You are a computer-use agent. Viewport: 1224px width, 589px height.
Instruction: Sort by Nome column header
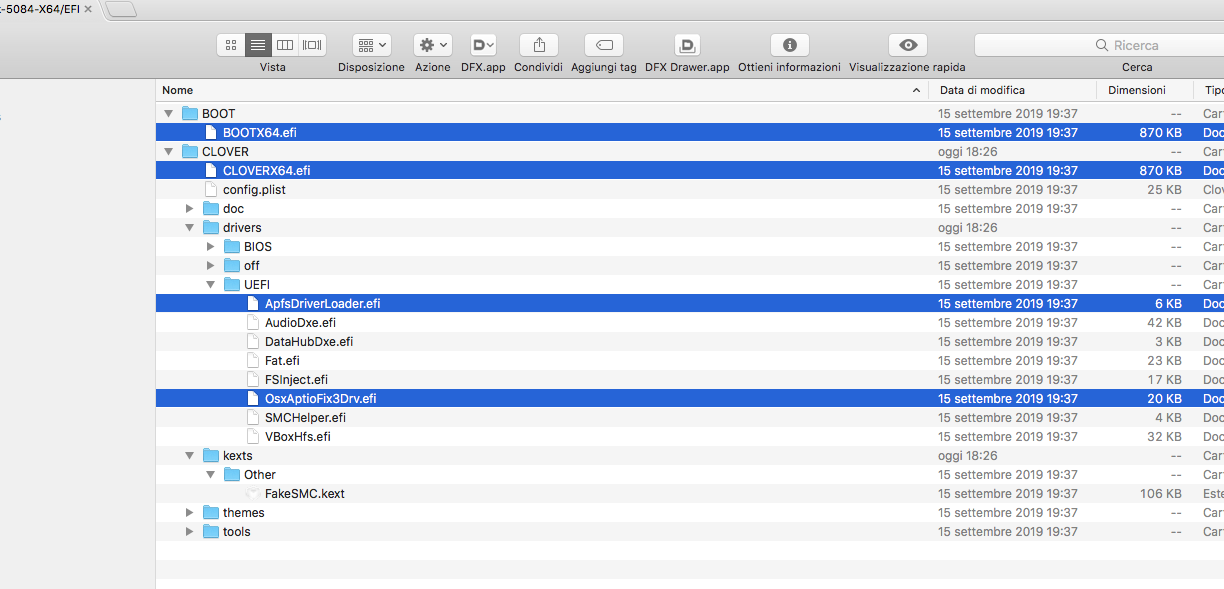click(x=542, y=90)
